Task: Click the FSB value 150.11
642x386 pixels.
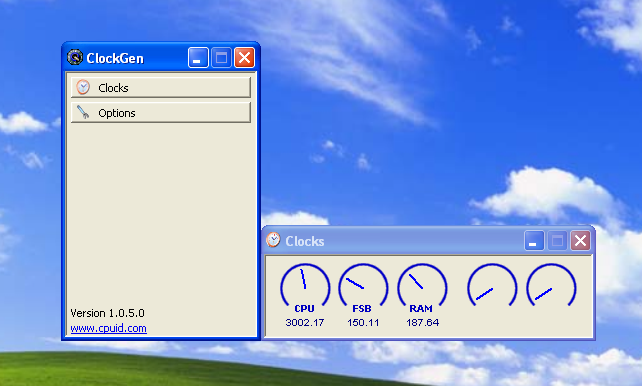Action: click(363, 323)
